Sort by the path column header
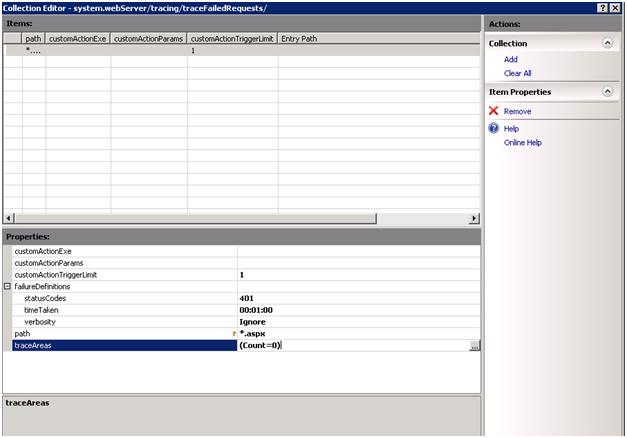Viewport: 627px width, 438px height. tap(33, 38)
